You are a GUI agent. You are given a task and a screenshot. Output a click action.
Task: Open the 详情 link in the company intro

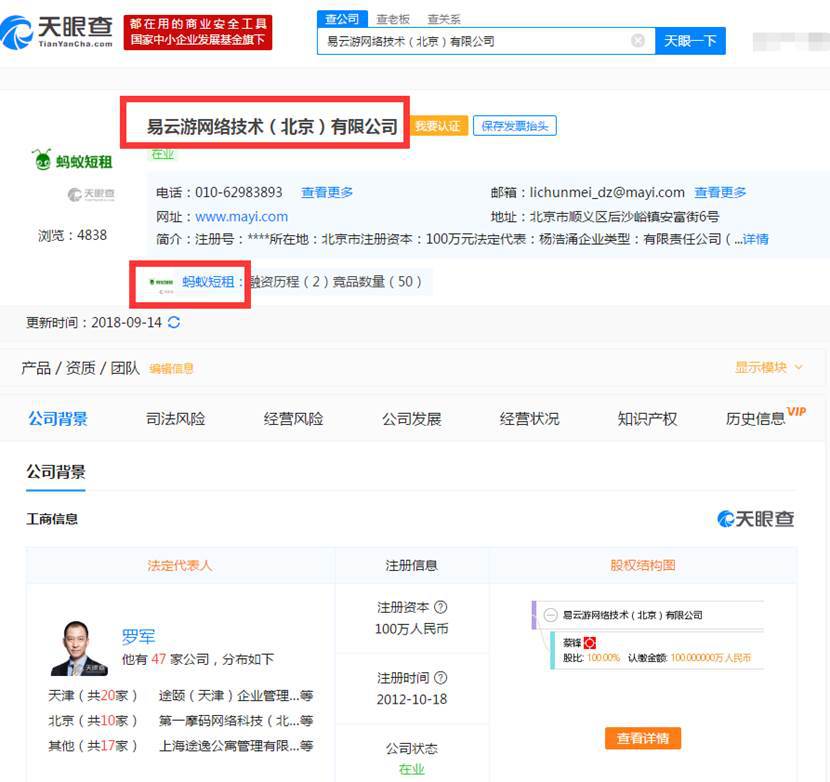(x=755, y=239)
